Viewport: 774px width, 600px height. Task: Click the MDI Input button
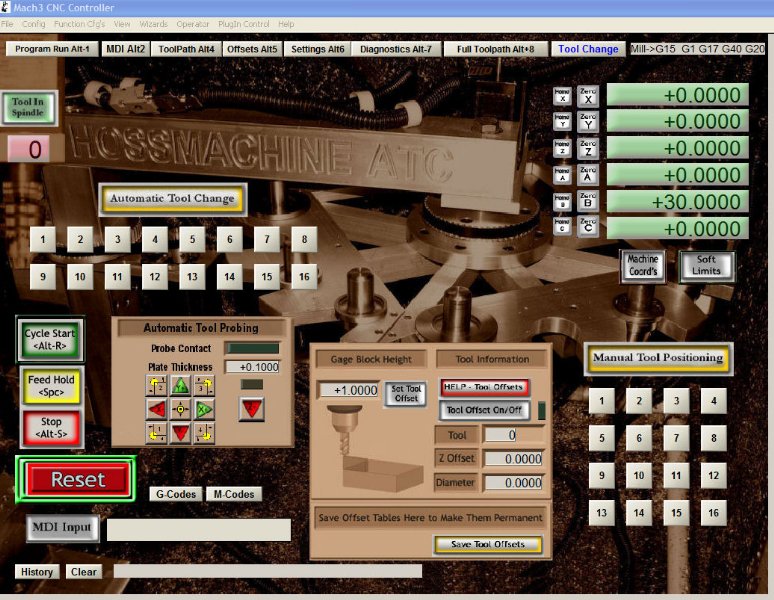[62, 527]
